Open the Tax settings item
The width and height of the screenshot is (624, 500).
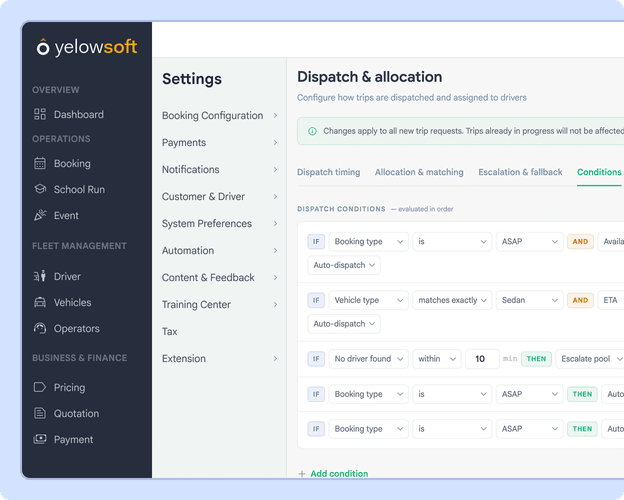coord(170,332)
